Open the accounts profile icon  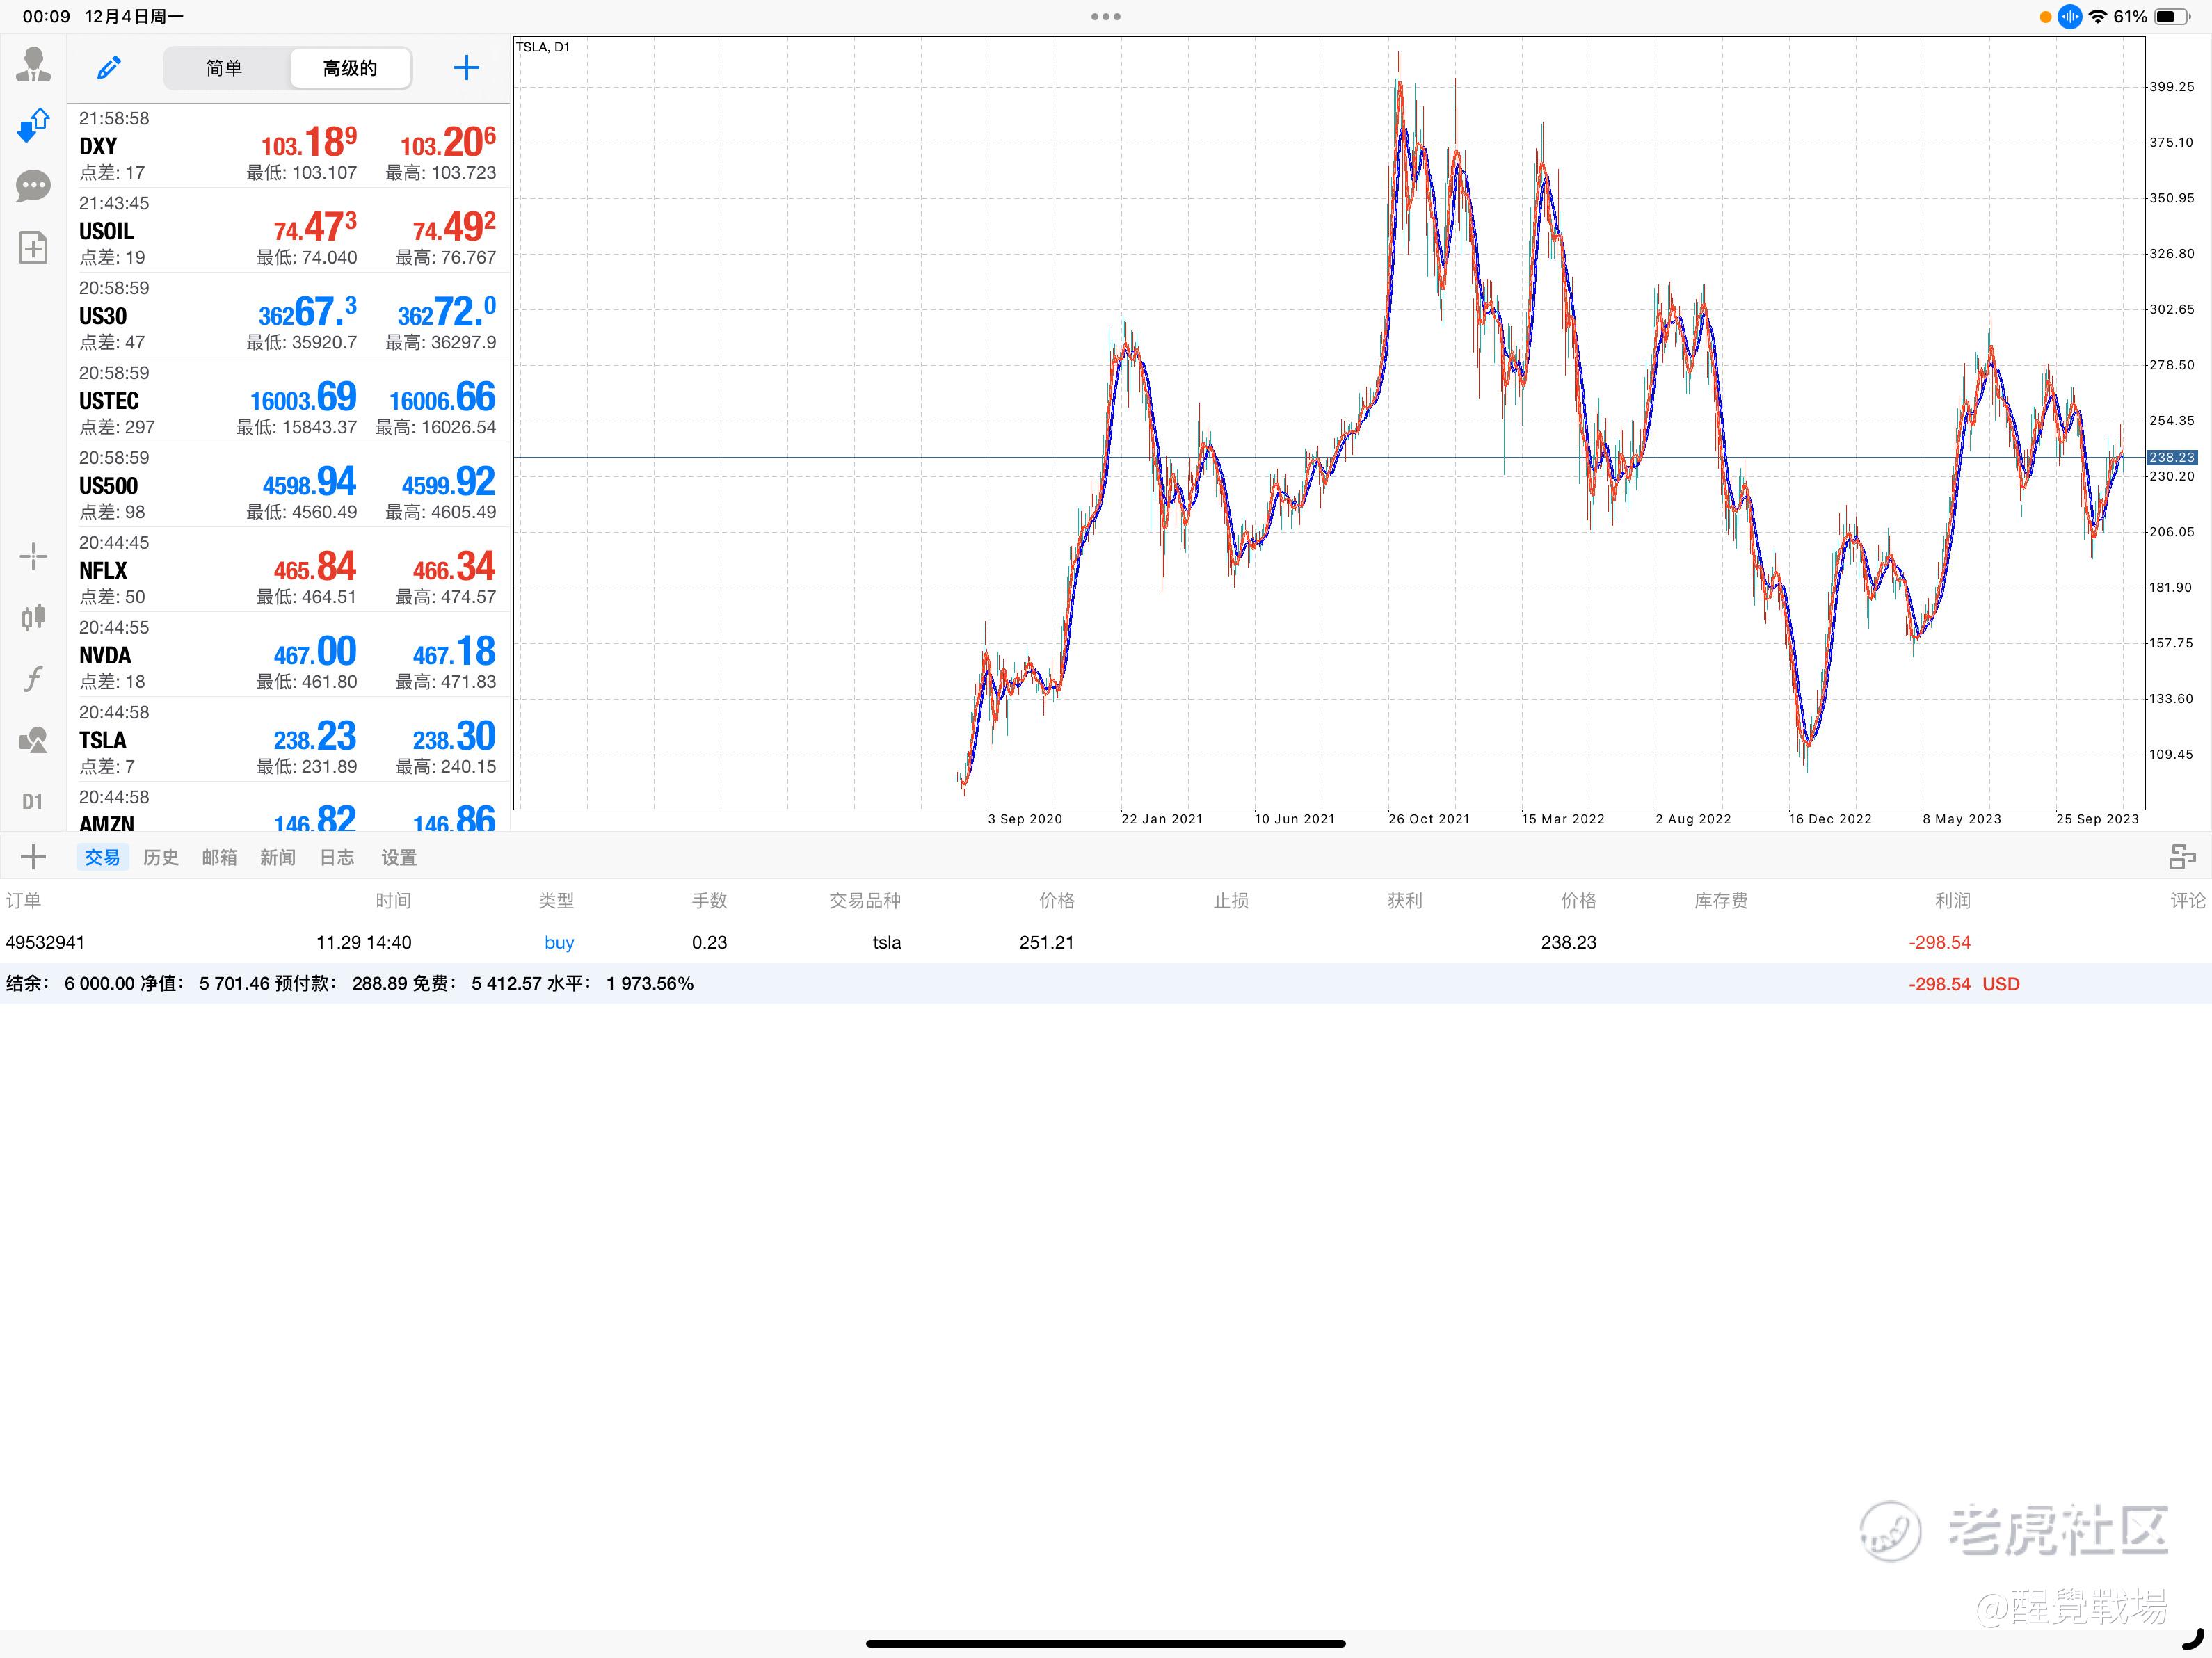[x=33, y=65]
